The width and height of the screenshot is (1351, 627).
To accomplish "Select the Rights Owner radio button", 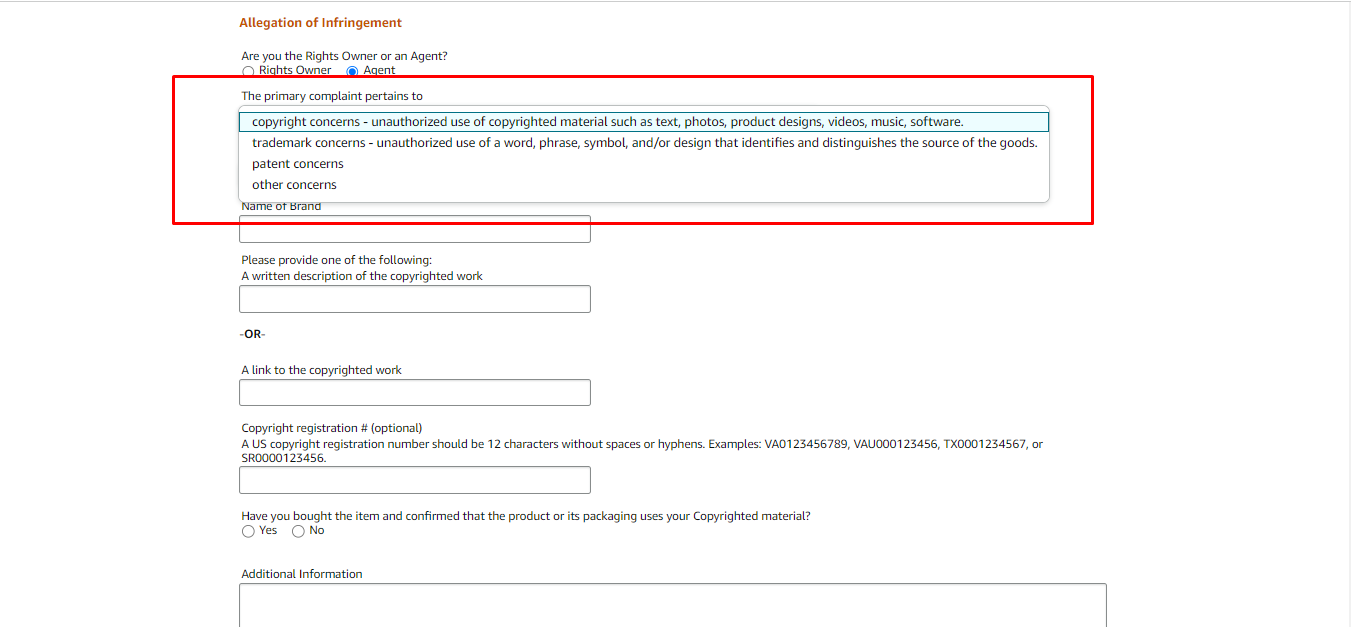I will pos(248,71).
